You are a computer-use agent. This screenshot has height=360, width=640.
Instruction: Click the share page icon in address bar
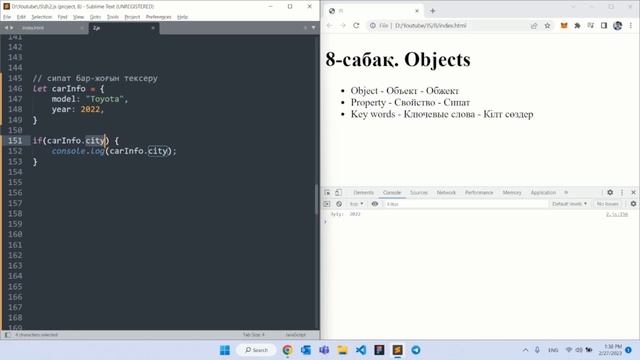click(x=534, y=26)
